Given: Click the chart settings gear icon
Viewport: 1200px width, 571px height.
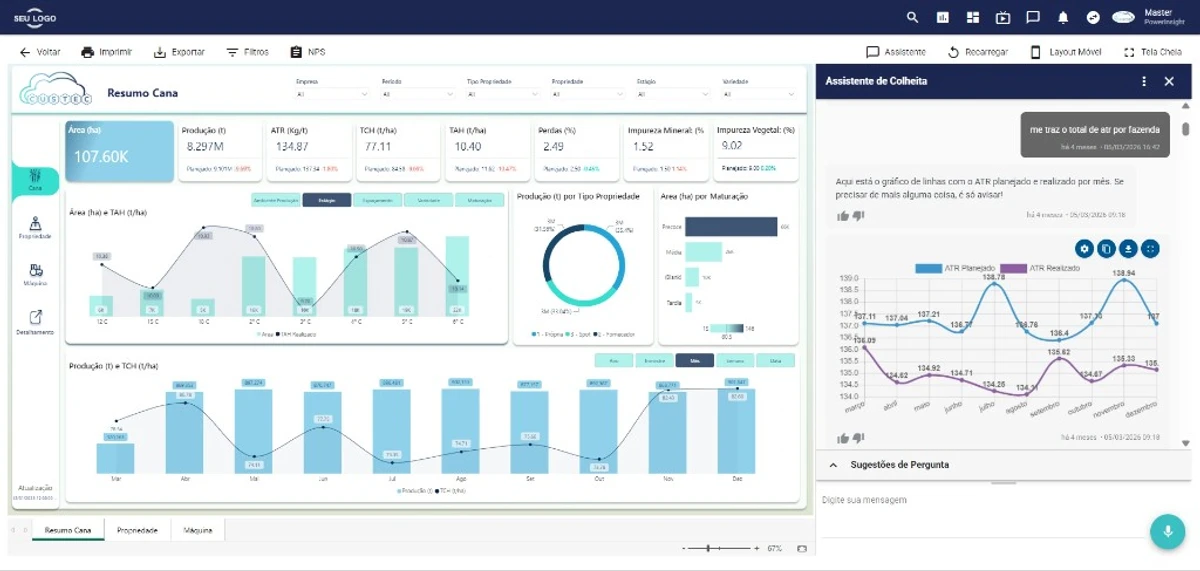Looking at the screenshot, I should click(1084, 248).
